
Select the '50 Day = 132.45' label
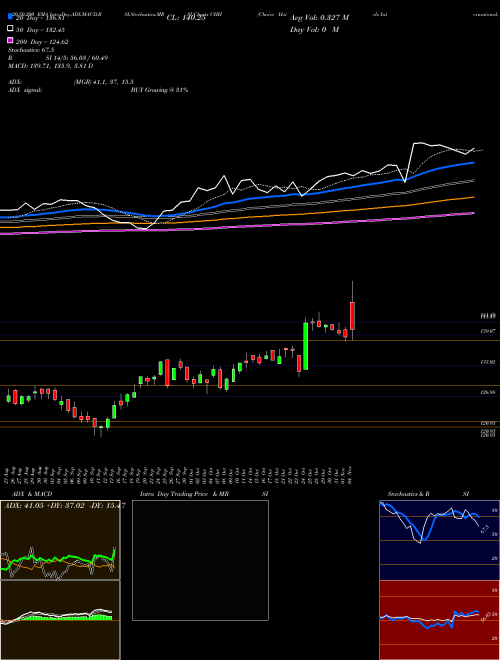click(41, 30)
